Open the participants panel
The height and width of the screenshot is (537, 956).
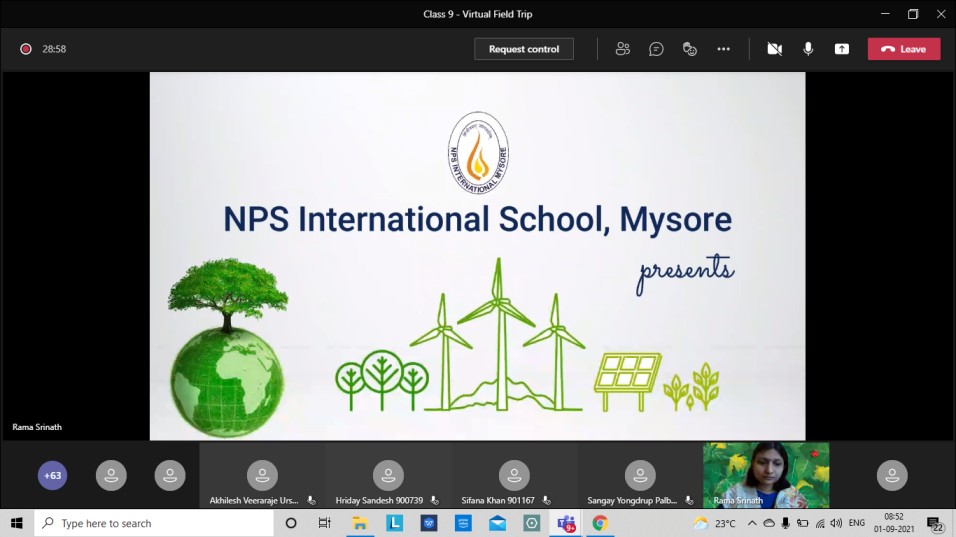[x=623, y=49]
